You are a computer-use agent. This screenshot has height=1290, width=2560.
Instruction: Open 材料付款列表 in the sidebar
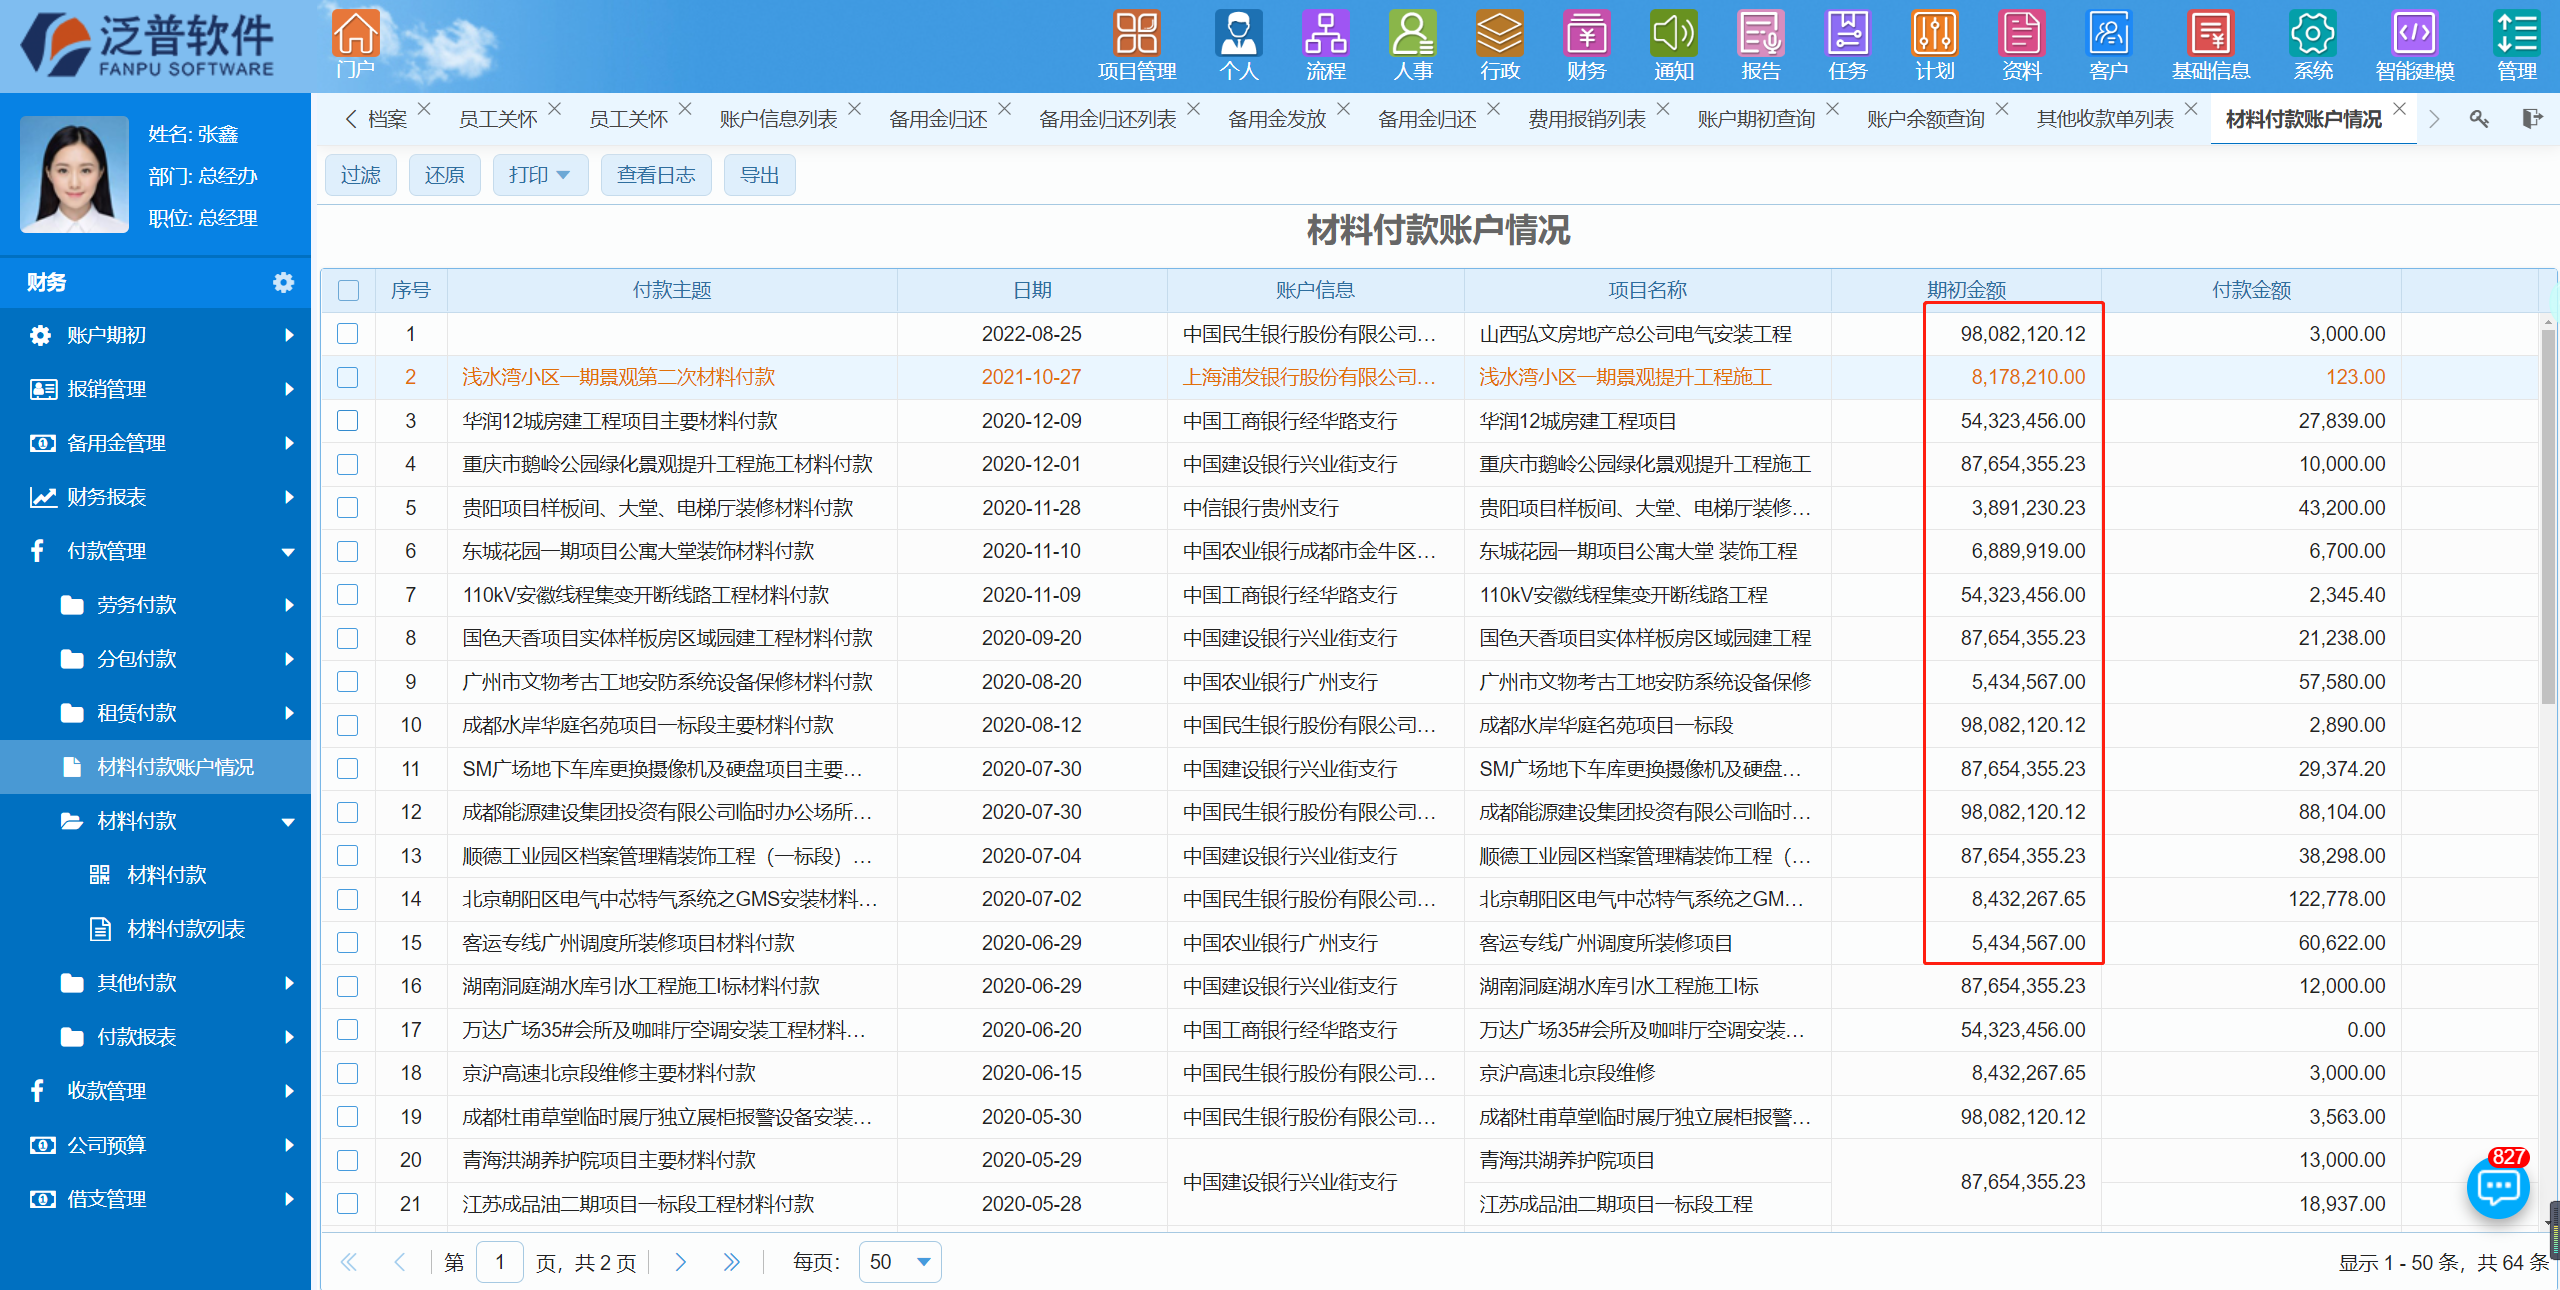tap(186, 929)
